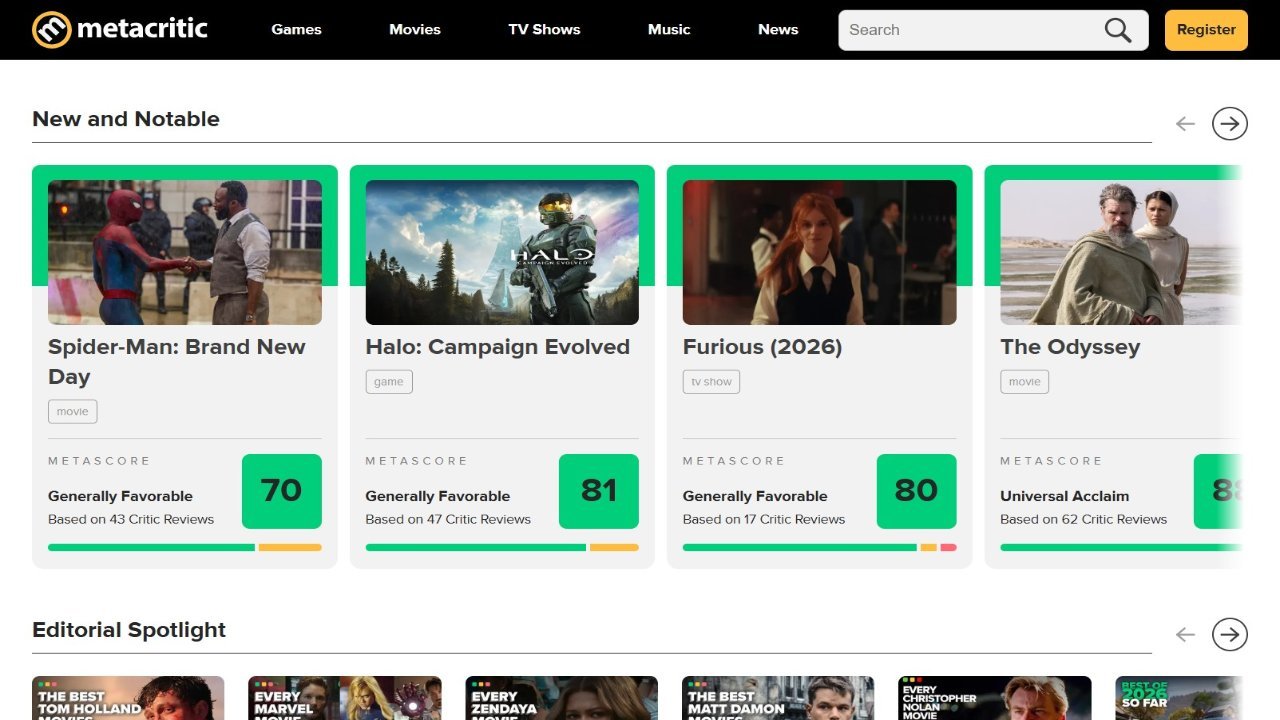Open The Odyssey title link

tap(1070, 347)
